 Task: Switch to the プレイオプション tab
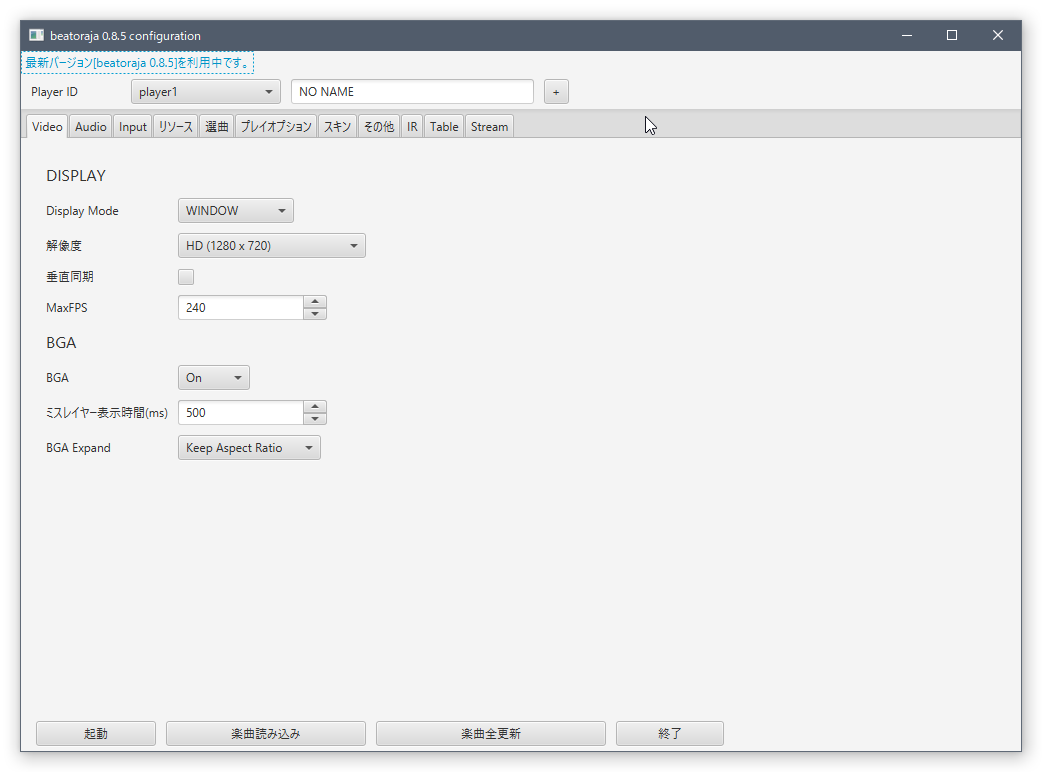tap(276, 127)
